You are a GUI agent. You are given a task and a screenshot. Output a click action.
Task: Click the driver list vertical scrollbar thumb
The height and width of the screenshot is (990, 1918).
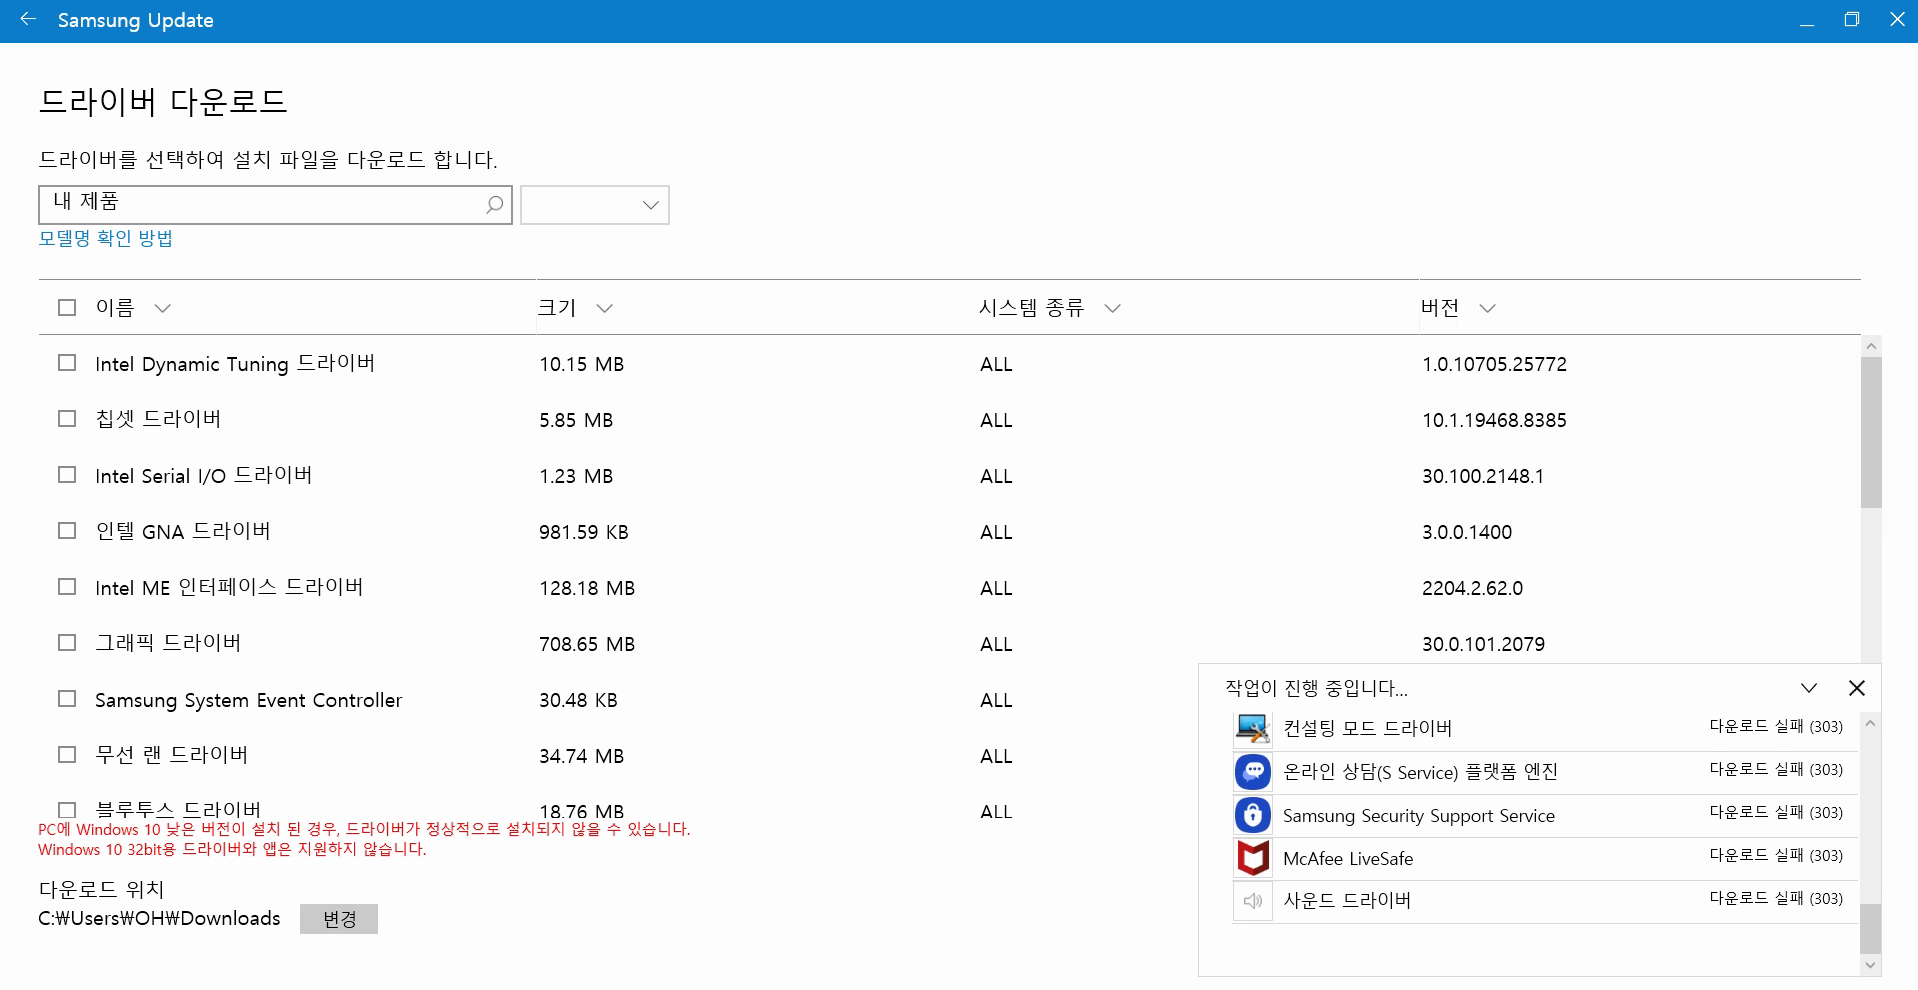(x=1871, y=432)
